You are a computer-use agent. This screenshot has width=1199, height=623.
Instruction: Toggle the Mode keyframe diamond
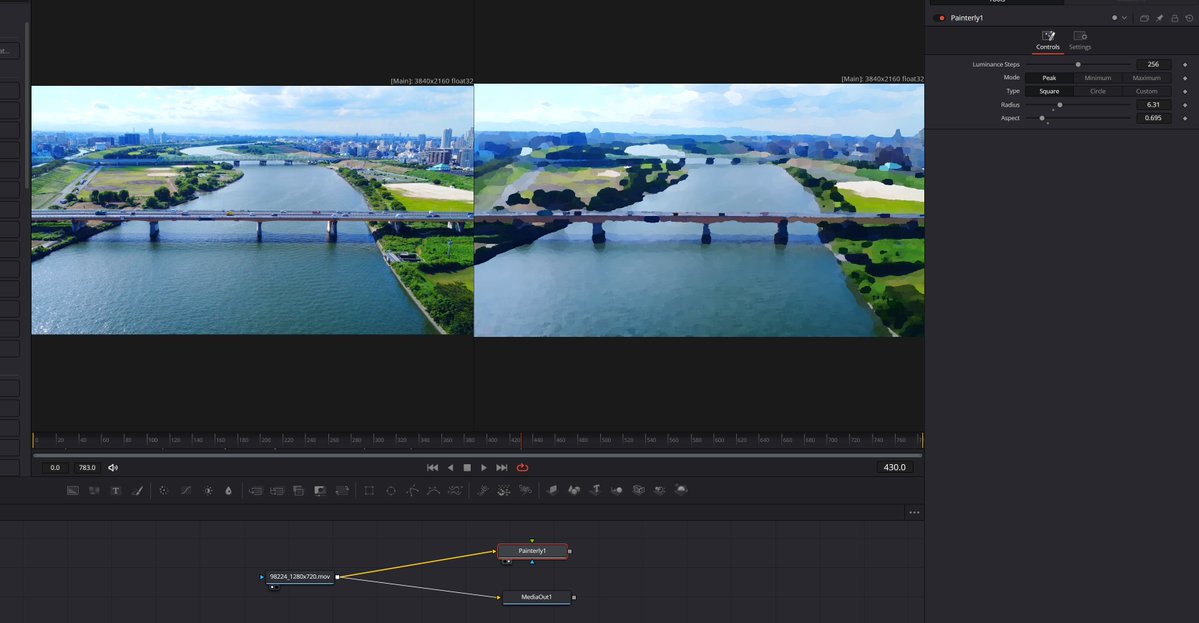pos(1185,78)
